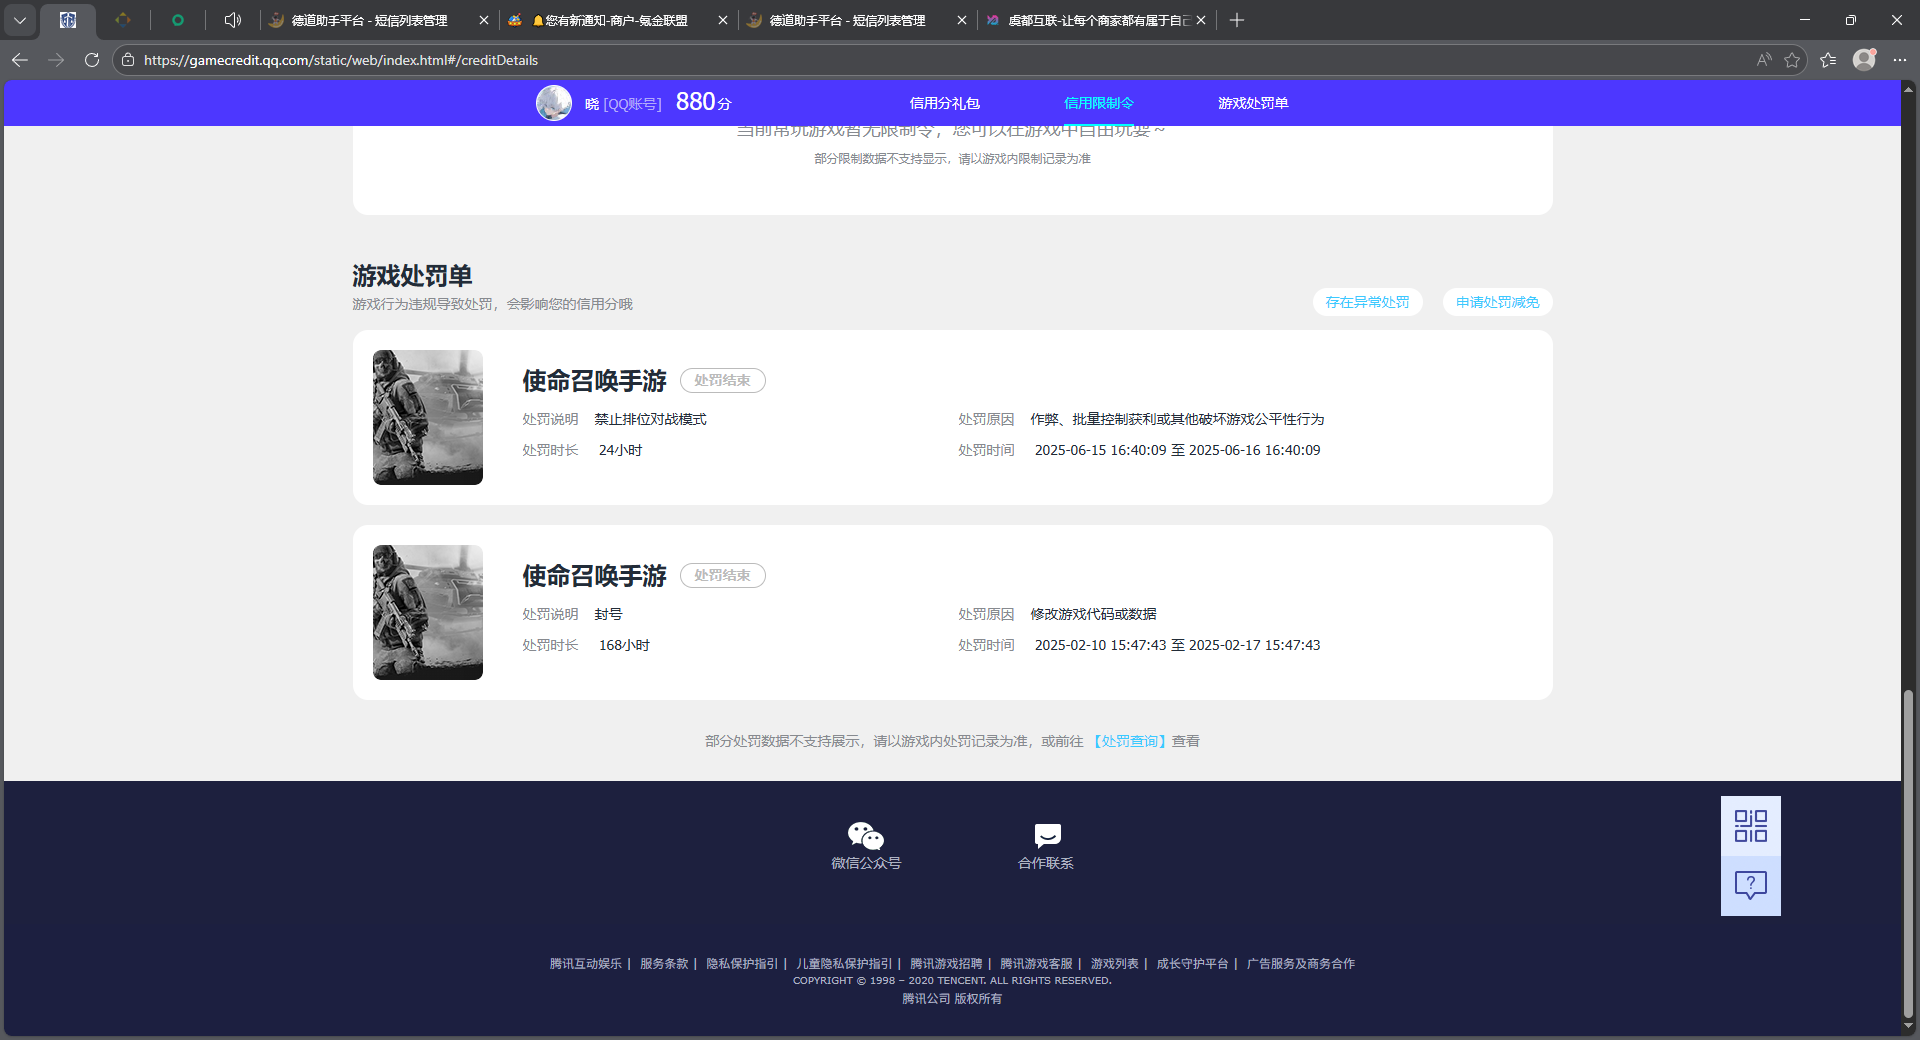Open the 成长守护平台 footer link
This screenshot has width=1920, height=1040.
tap(1193, 964)
